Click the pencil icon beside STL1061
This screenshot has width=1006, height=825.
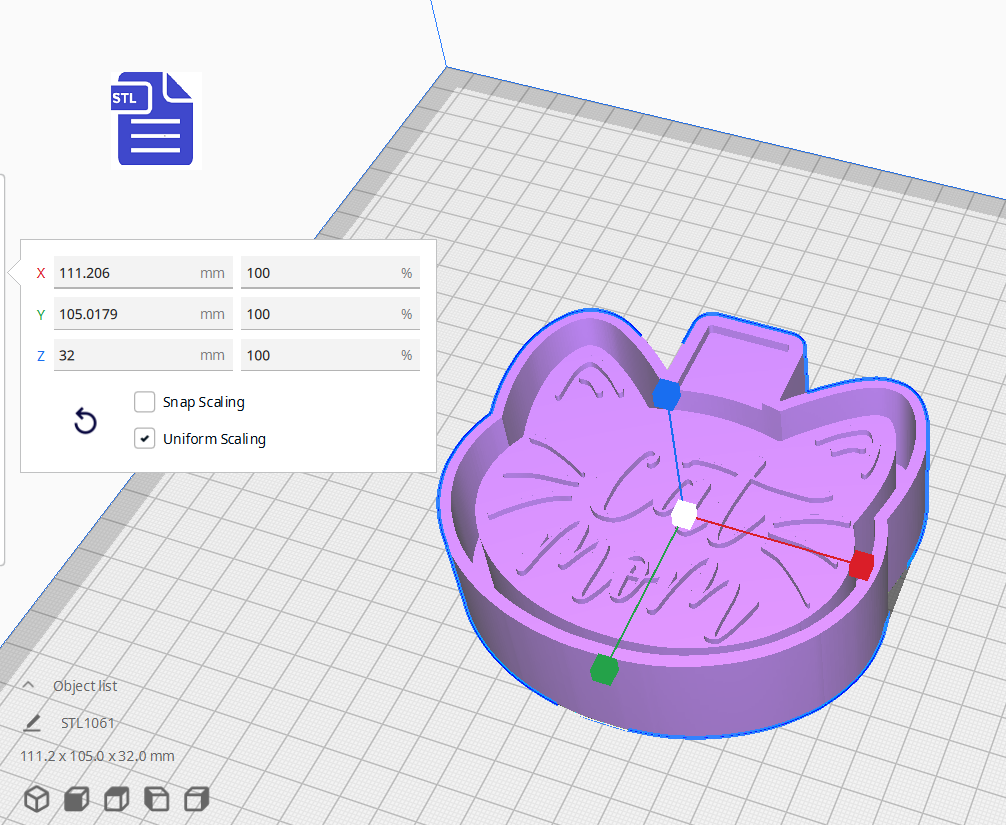(x=33, y=723)
